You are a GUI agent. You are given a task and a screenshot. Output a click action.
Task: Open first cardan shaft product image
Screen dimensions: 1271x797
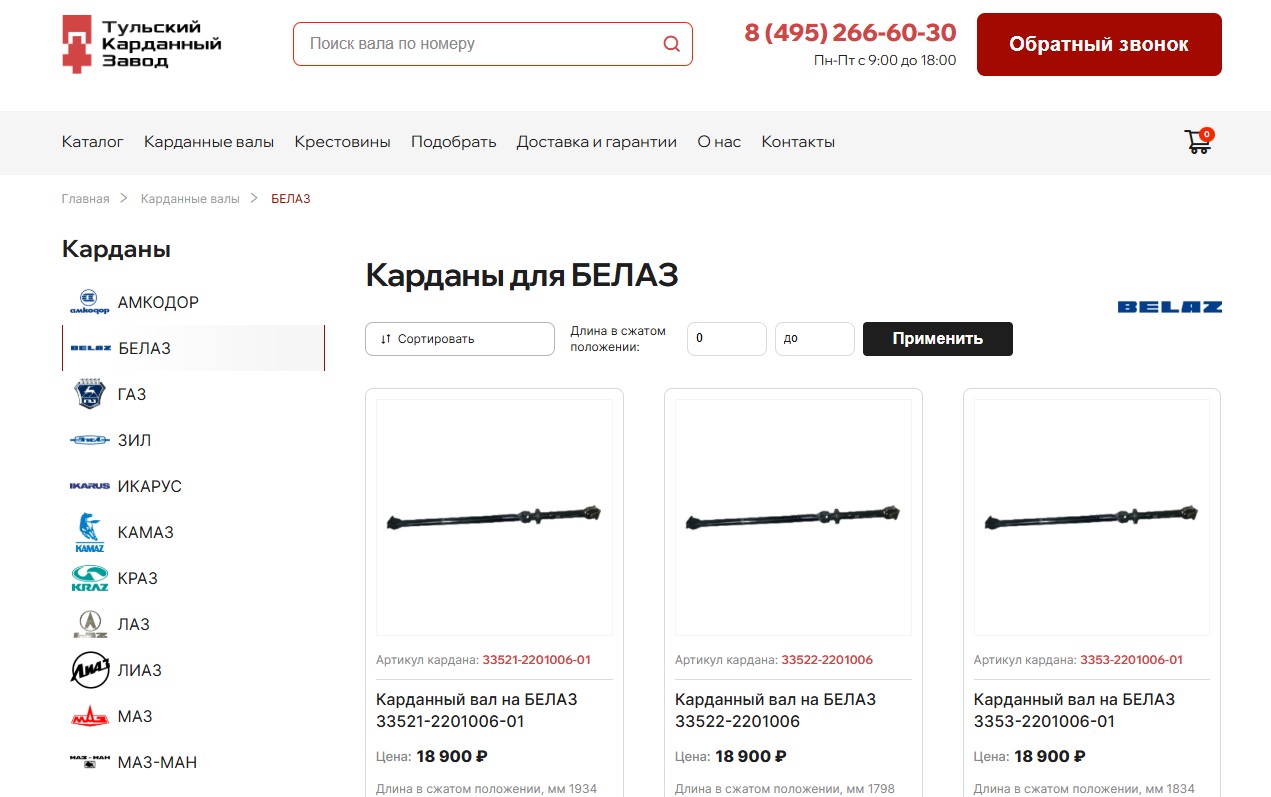click(x=495, y=517)
